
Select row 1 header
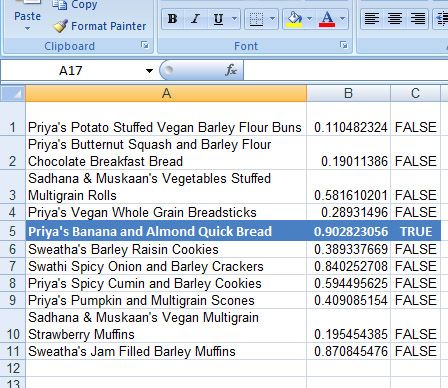click(13, 119)
